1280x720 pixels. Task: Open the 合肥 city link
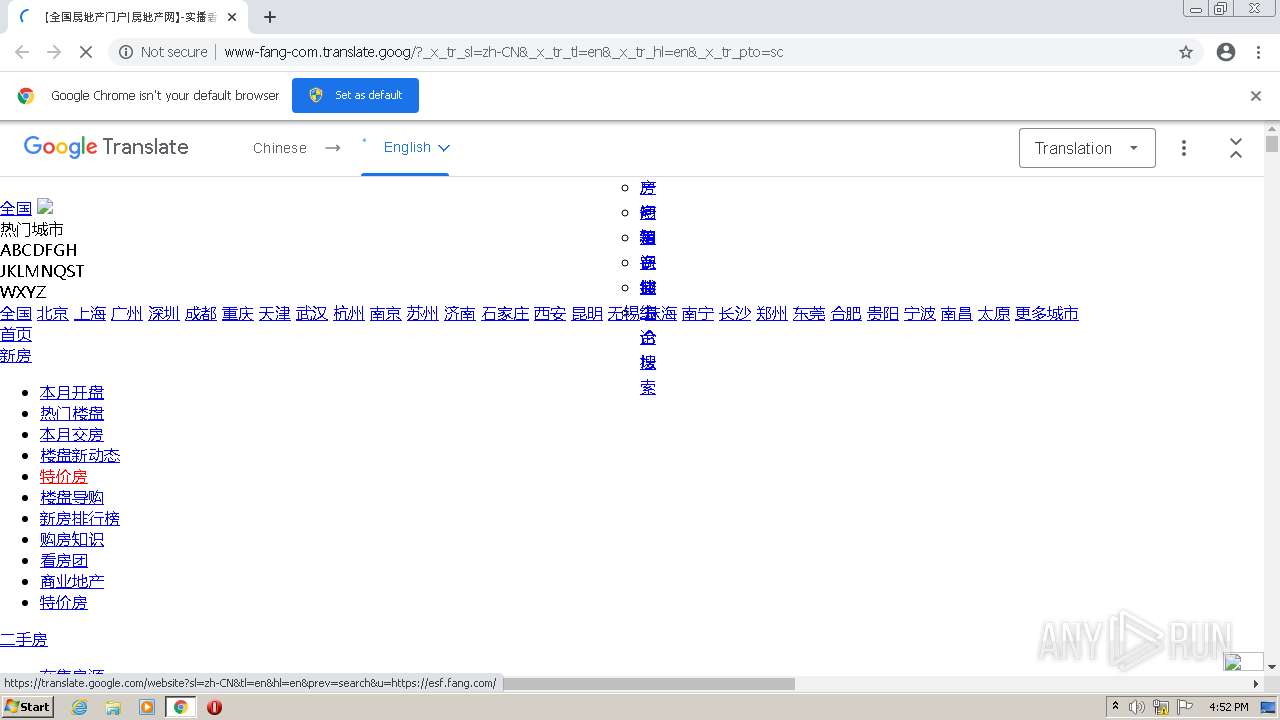pyautogui.click(x=846, y=313)
